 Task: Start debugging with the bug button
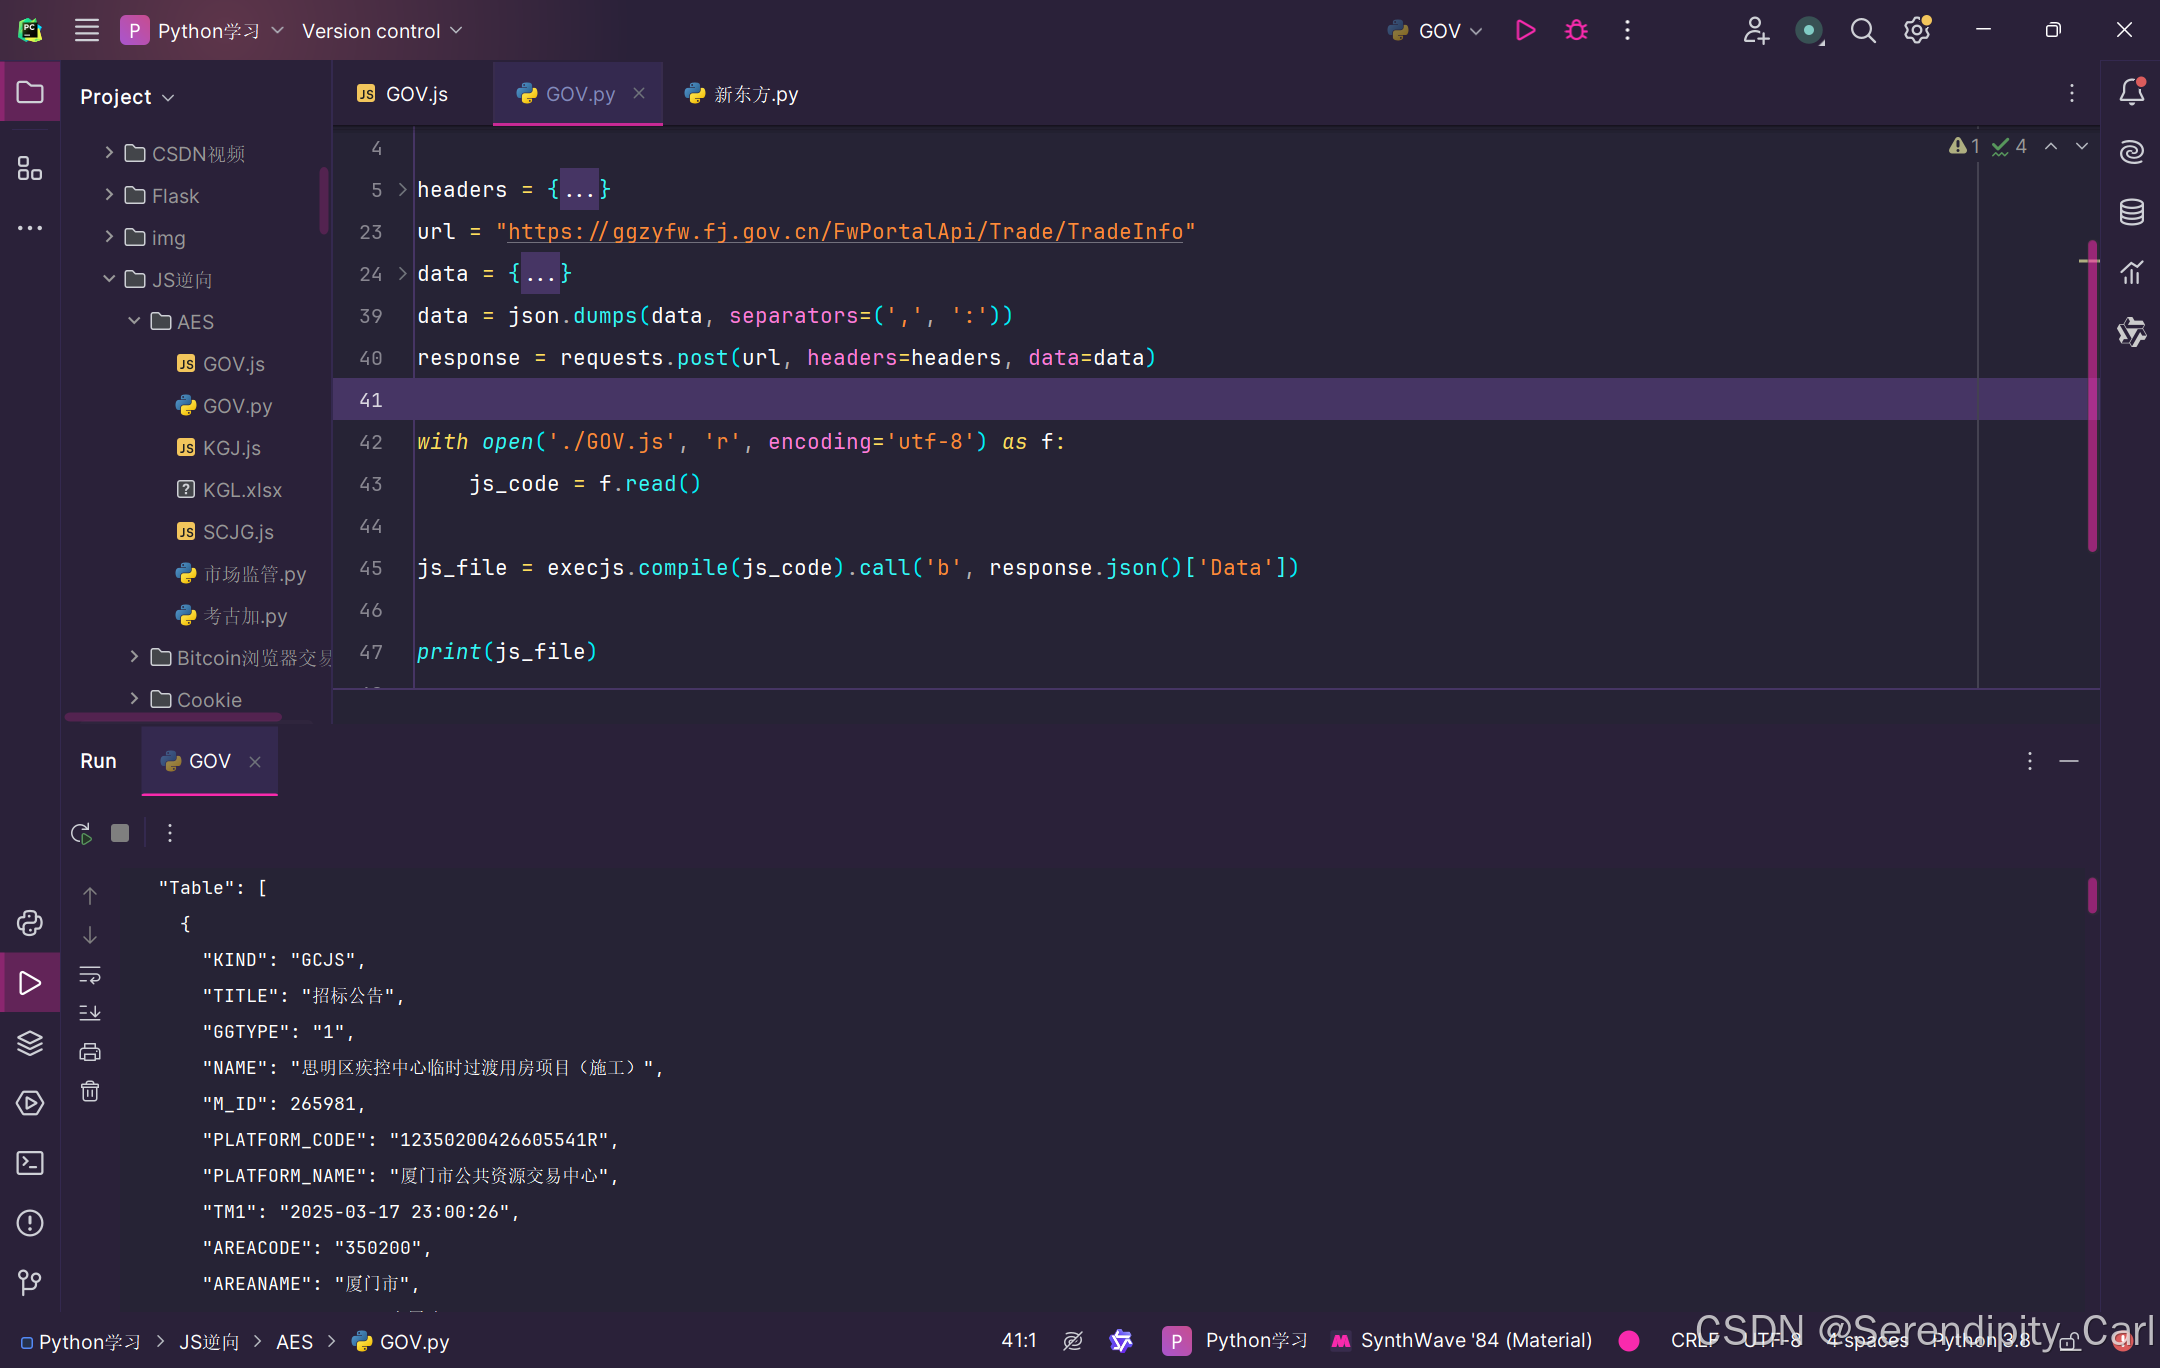click(1576, 30)
